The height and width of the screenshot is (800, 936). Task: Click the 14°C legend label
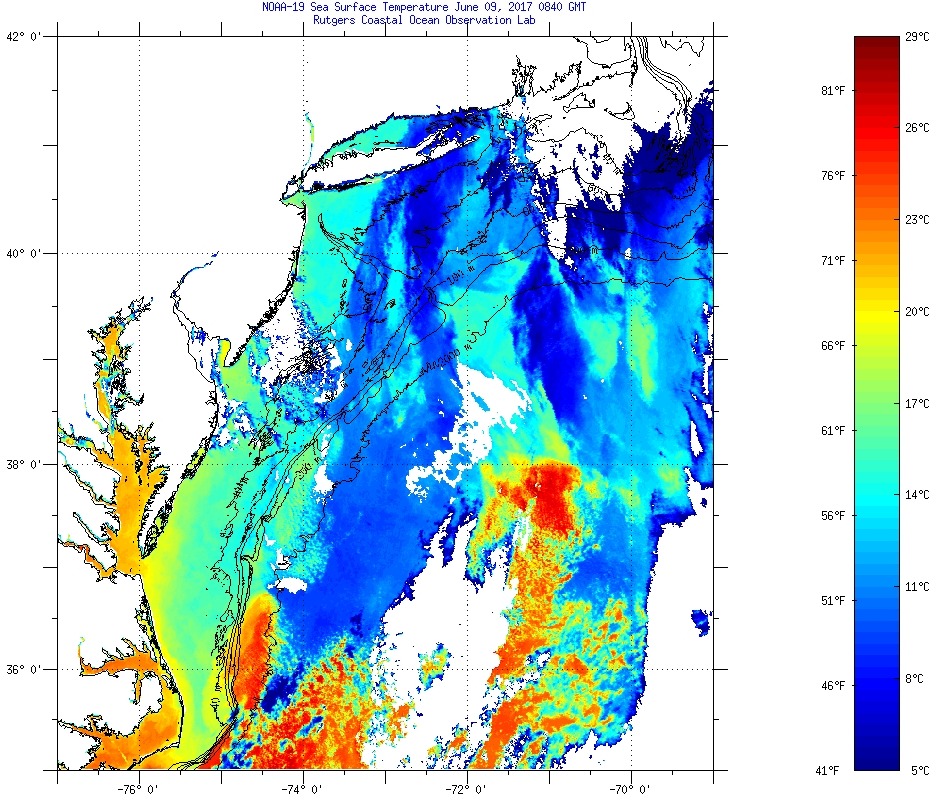[x=917, y=495]
